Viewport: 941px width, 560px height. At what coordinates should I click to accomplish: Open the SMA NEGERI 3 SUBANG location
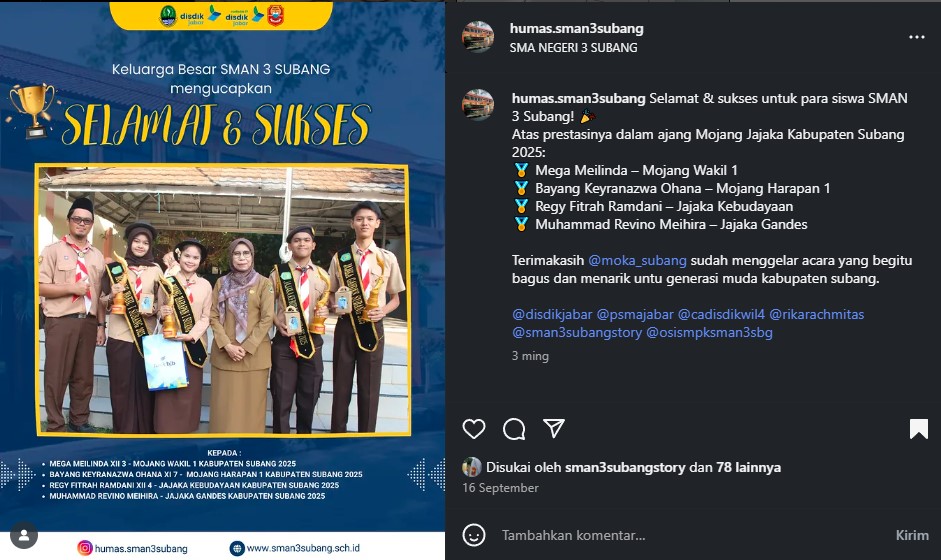(x=573, y=47)
